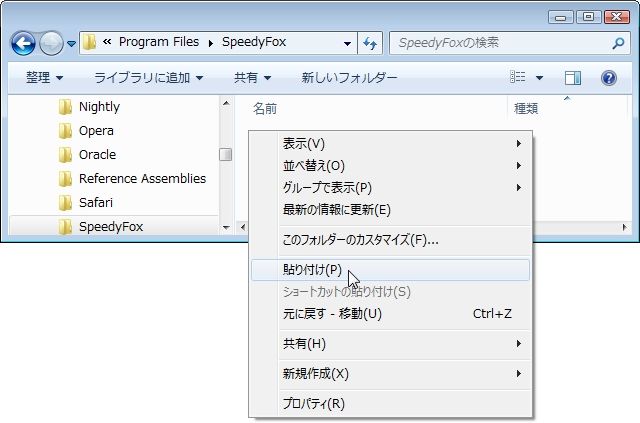Click the tree pane scroll up arrow
This screenshot has width=640, height=423.
point(226,103)
